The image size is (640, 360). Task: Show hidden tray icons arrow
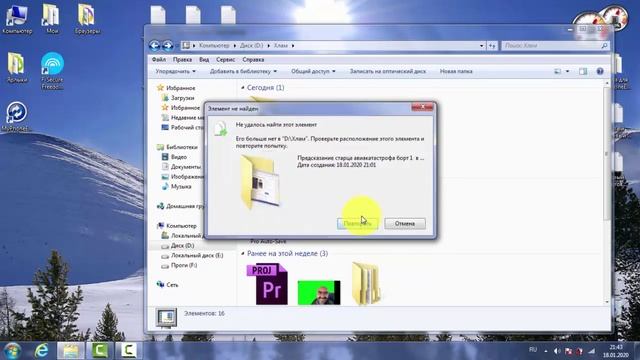[x=546, y=351]
